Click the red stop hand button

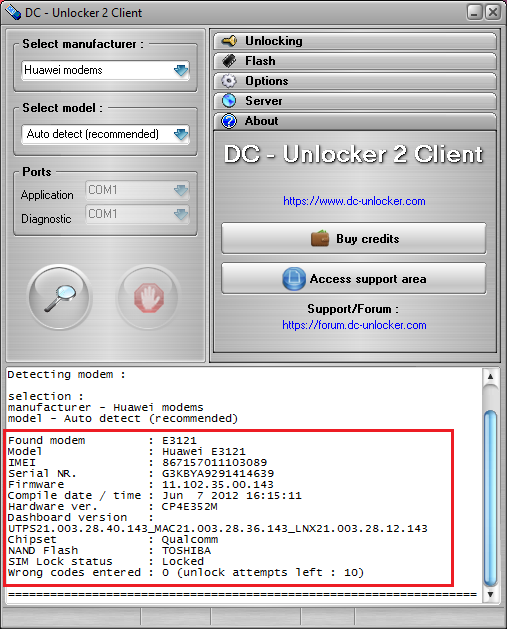click(x=148, y=298)
